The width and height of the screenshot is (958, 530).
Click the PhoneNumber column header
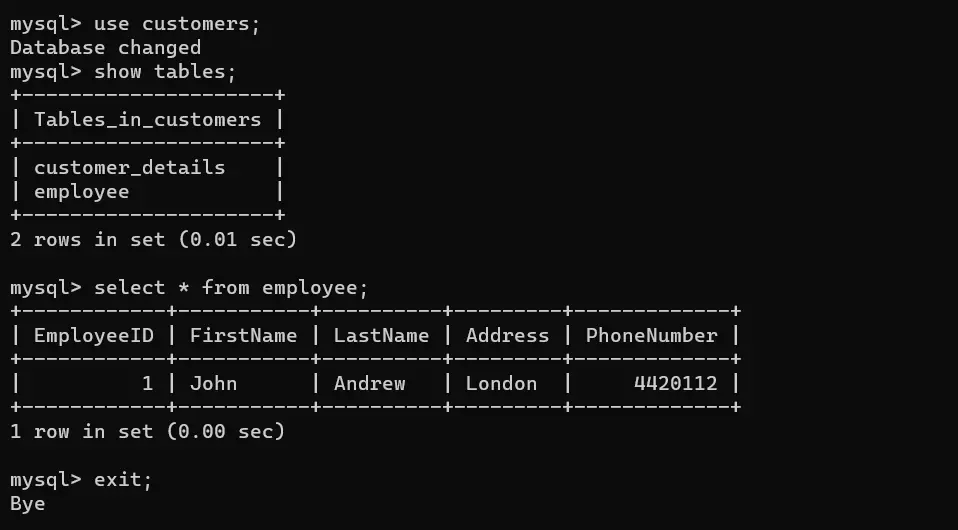point(651,335)
